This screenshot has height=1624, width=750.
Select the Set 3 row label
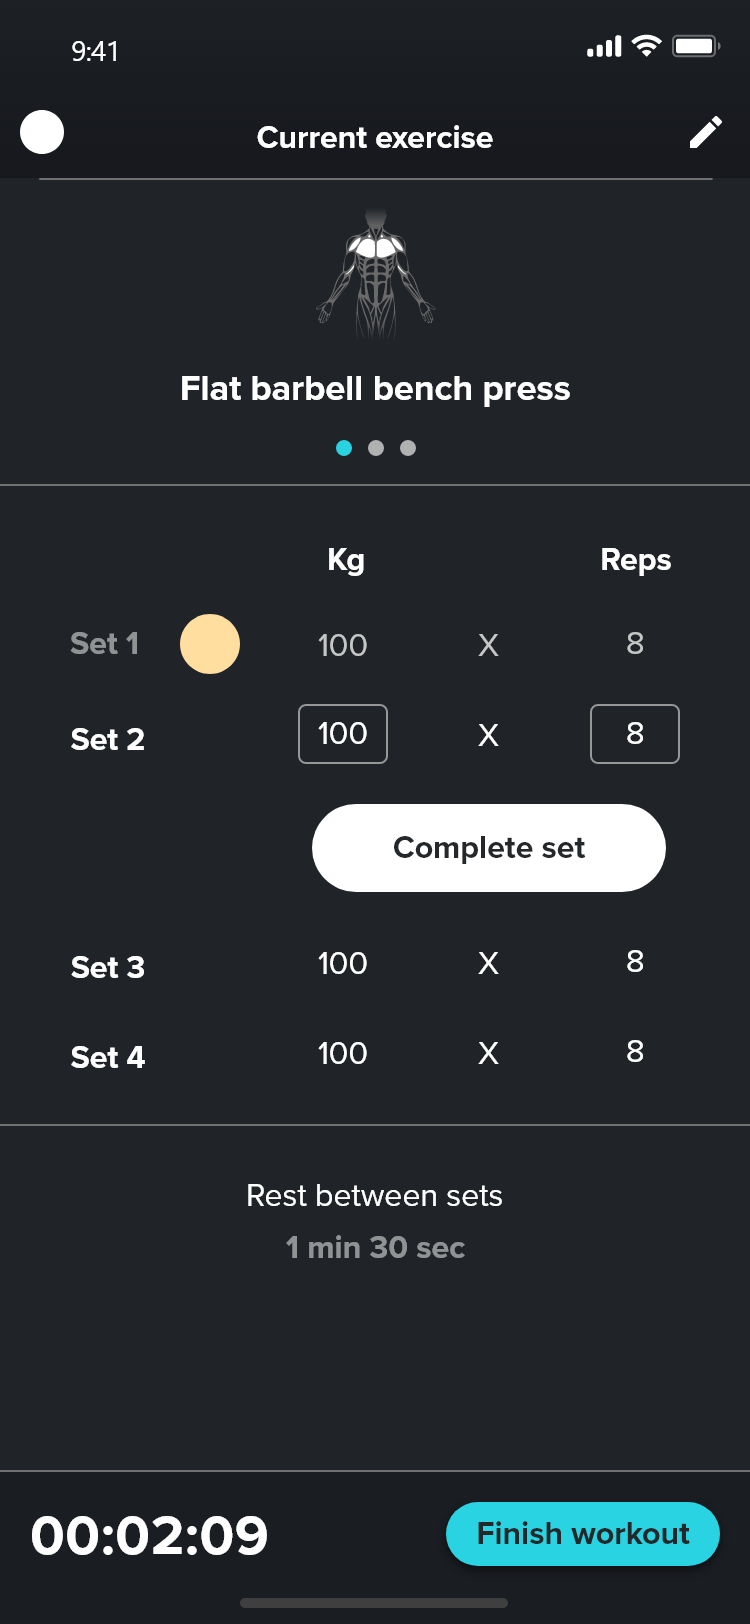[x=108, y=967]
